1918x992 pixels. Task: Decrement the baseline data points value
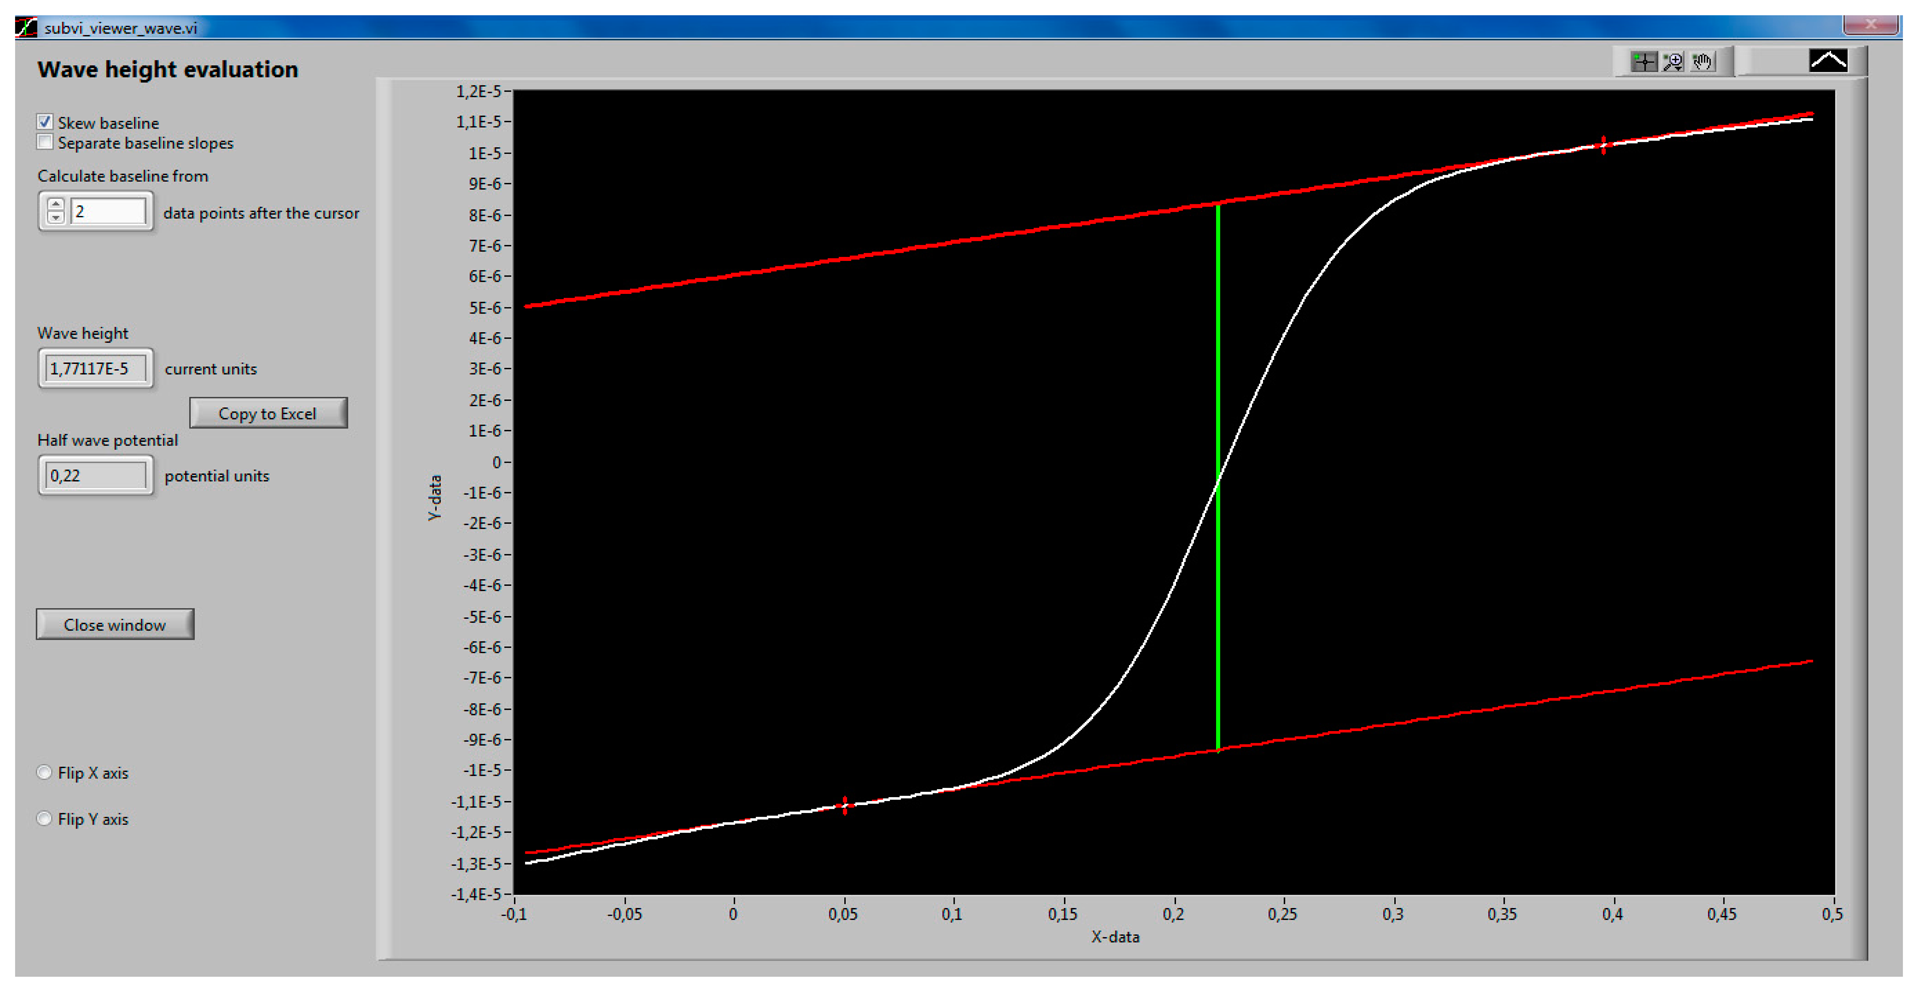[56, 217]
